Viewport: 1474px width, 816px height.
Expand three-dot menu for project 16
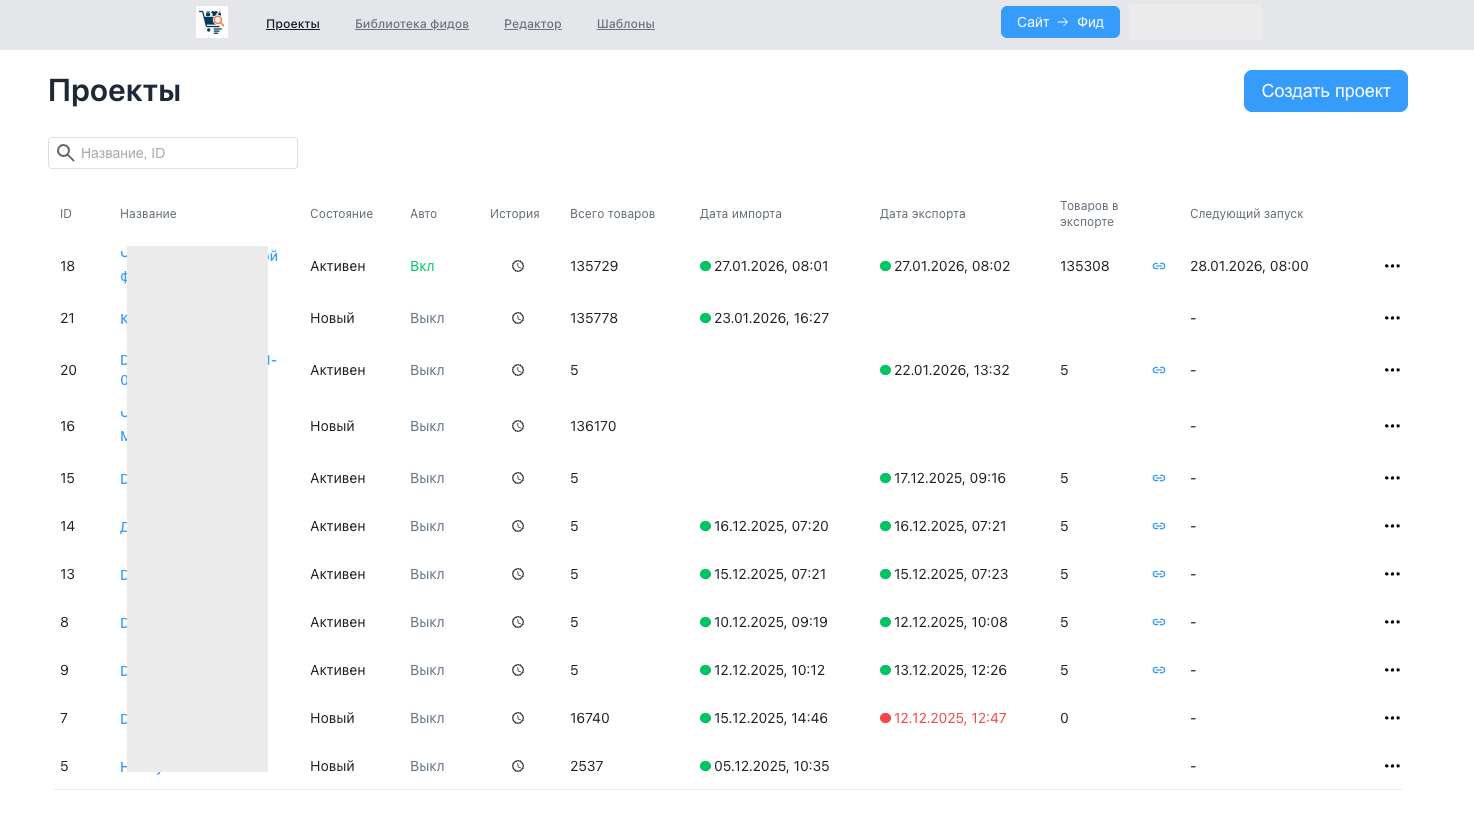(x=1392, y=426)
